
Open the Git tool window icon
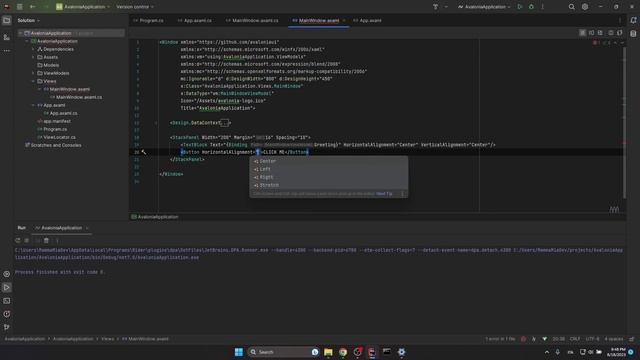(x=7, y=327)
